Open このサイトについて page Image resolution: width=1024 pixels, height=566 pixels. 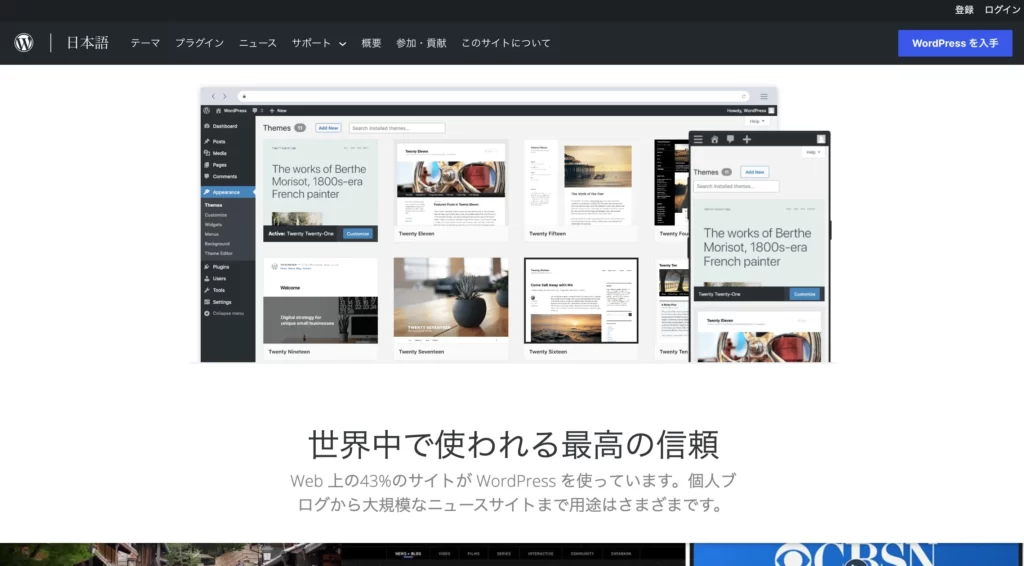click(x=505, y=43)
